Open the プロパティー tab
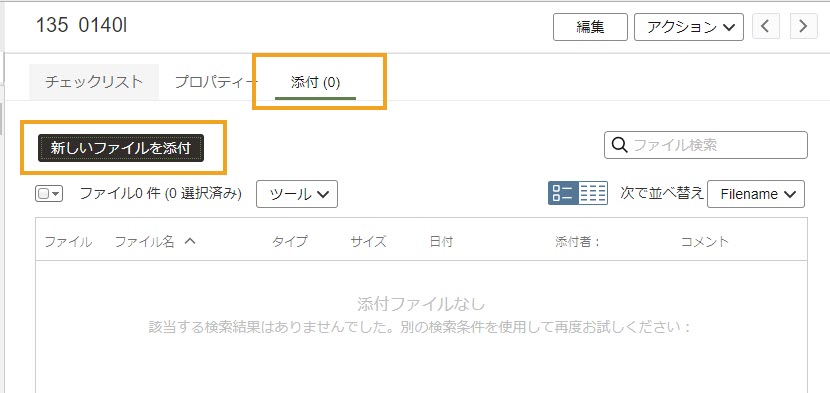The width and height of the screenshot is (830, 393). pyautogui.click(x=216, y=82)
